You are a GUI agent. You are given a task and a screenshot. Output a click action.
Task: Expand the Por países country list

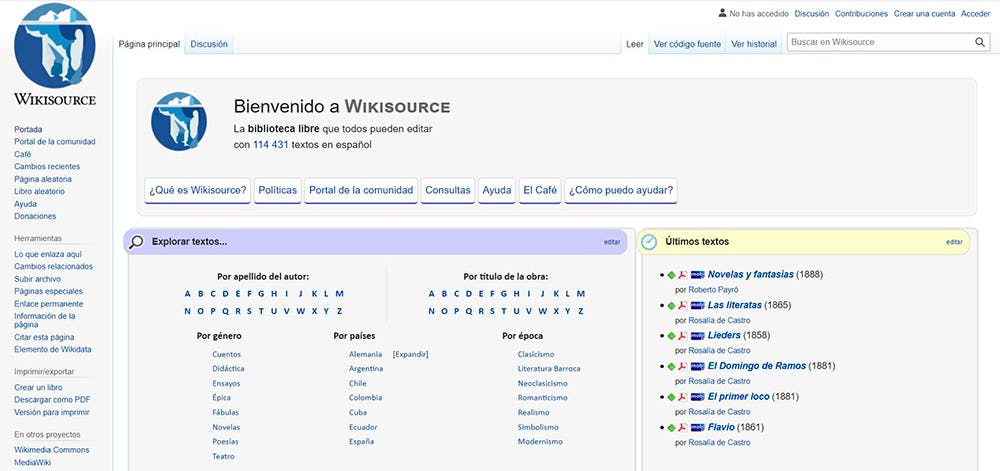410,354
